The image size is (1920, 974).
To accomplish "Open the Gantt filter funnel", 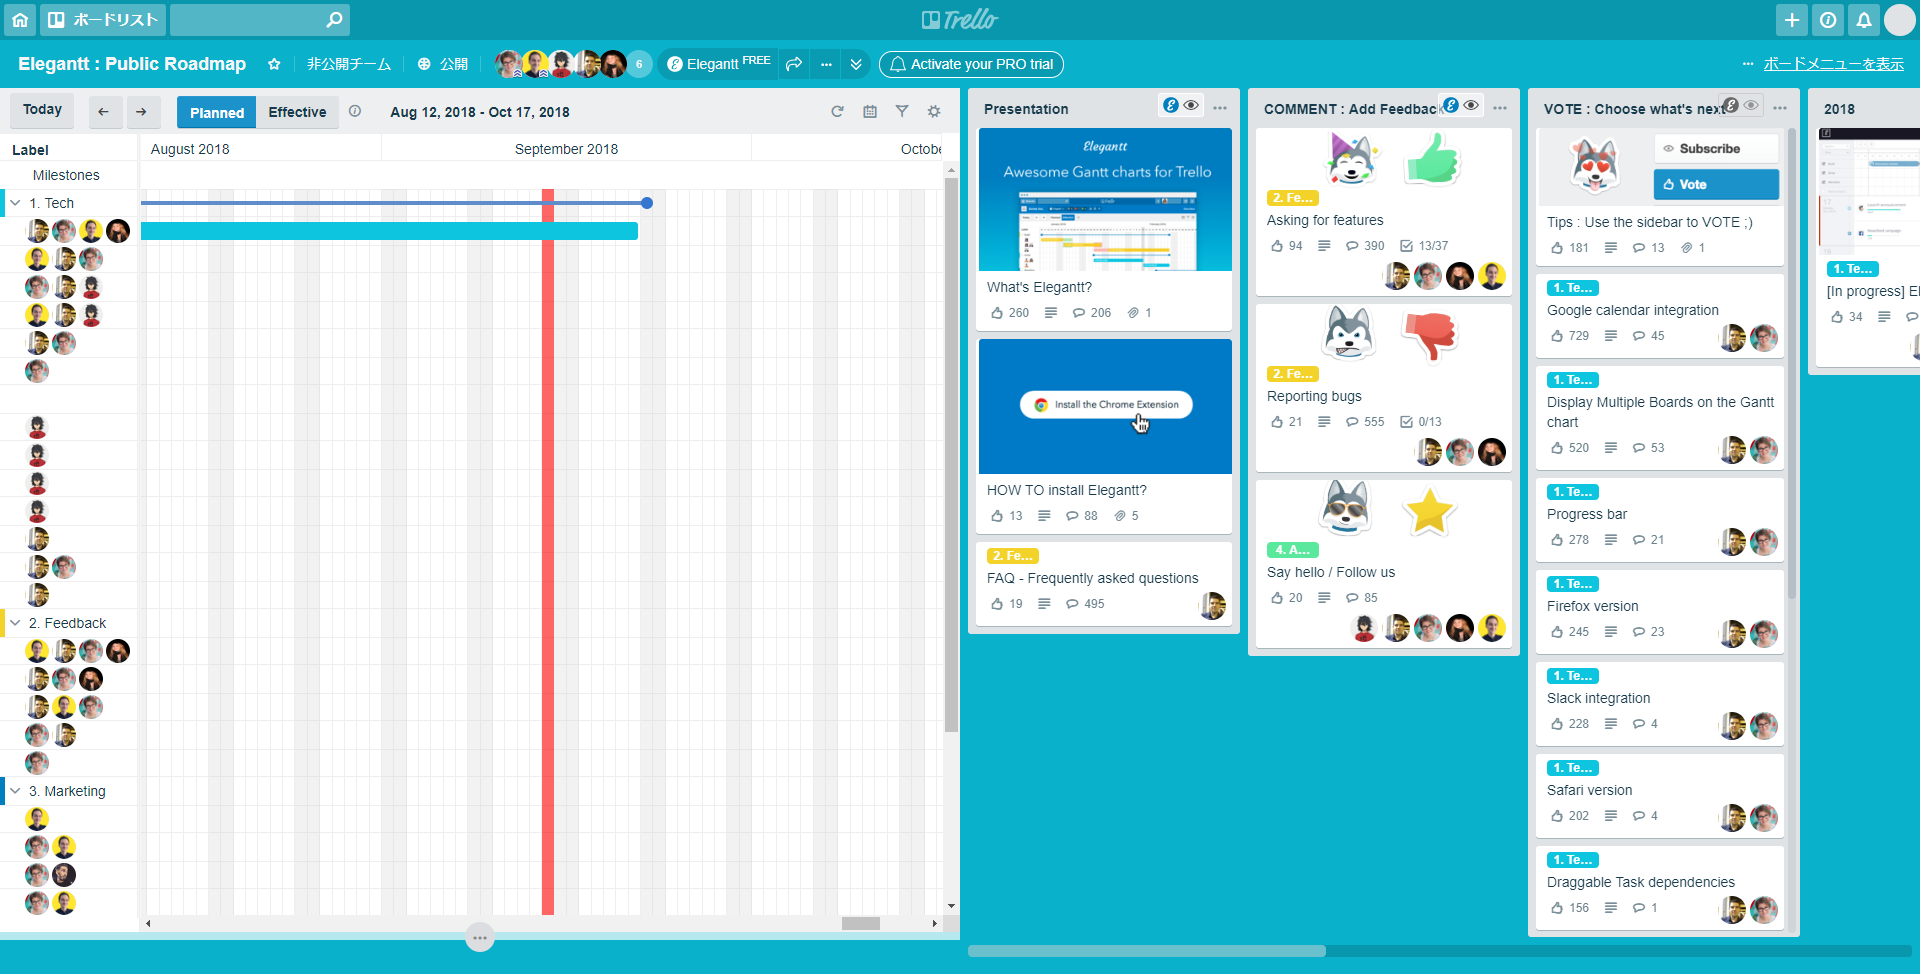I will pos(902,111).
